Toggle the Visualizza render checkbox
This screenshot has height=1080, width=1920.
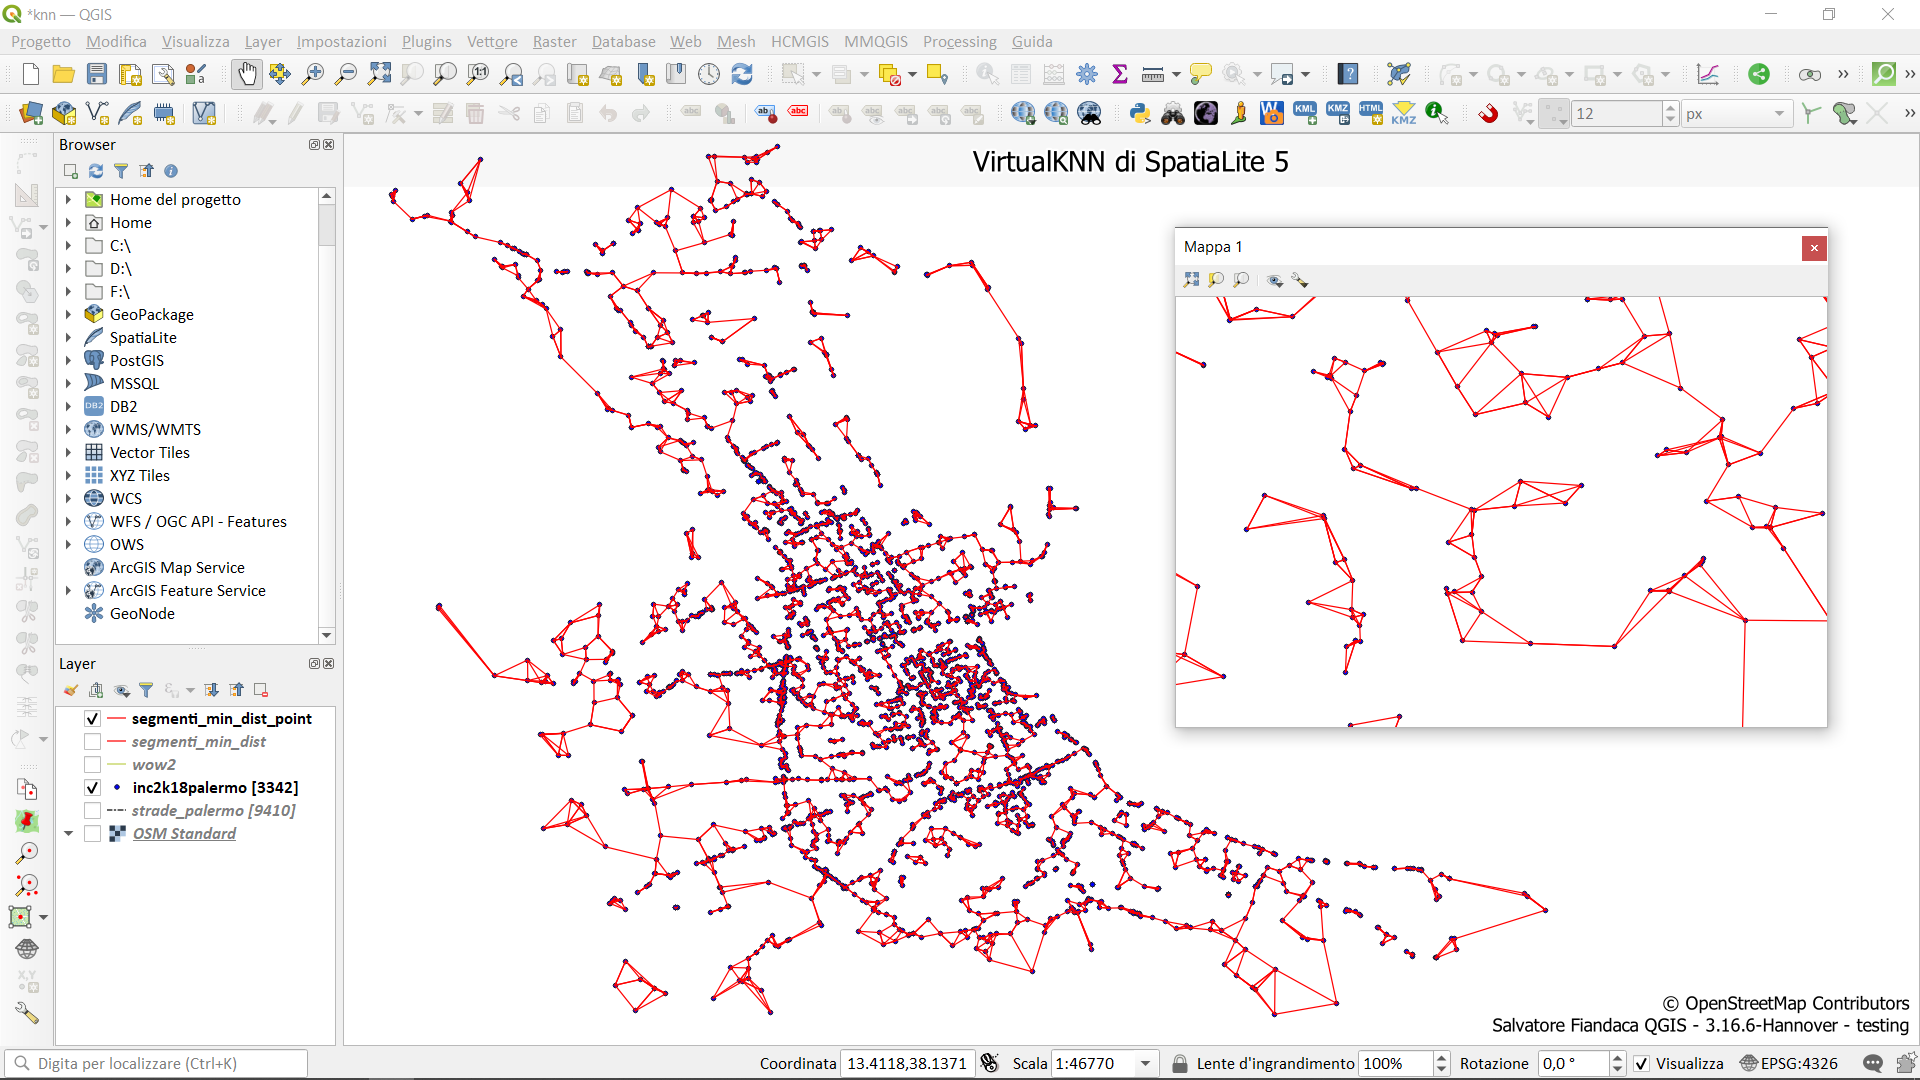point(1642,1063)
